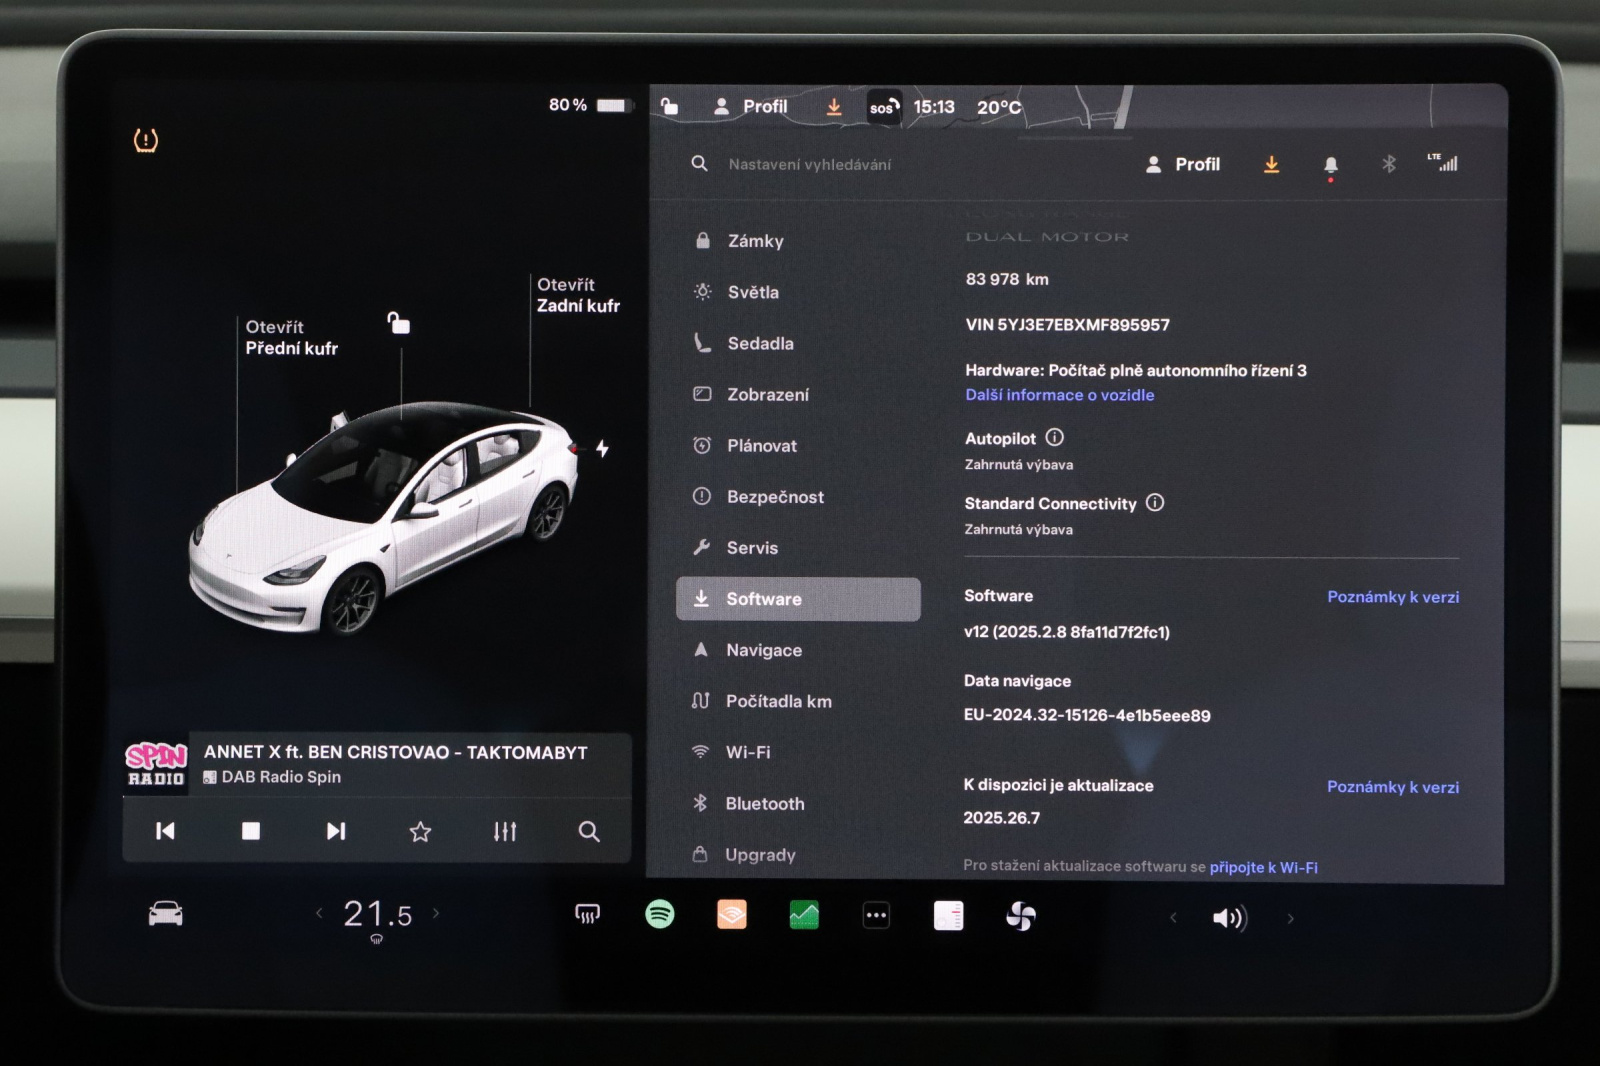
Task: Open the rear trunk (Zadní kufr)
Action: coord(578,295)
